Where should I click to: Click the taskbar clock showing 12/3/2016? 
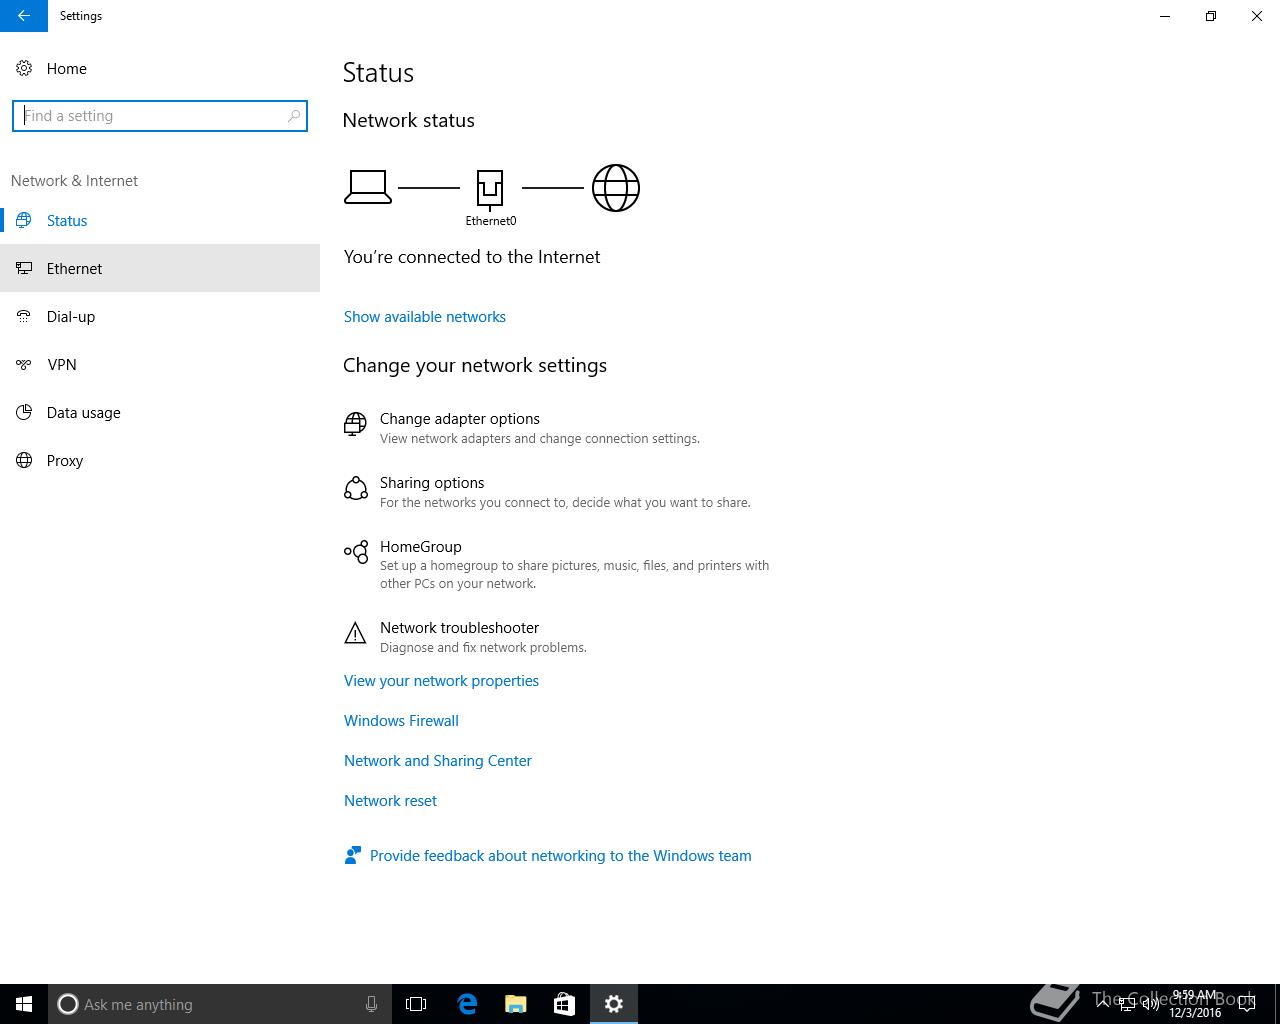(x=1195, y=1004)
